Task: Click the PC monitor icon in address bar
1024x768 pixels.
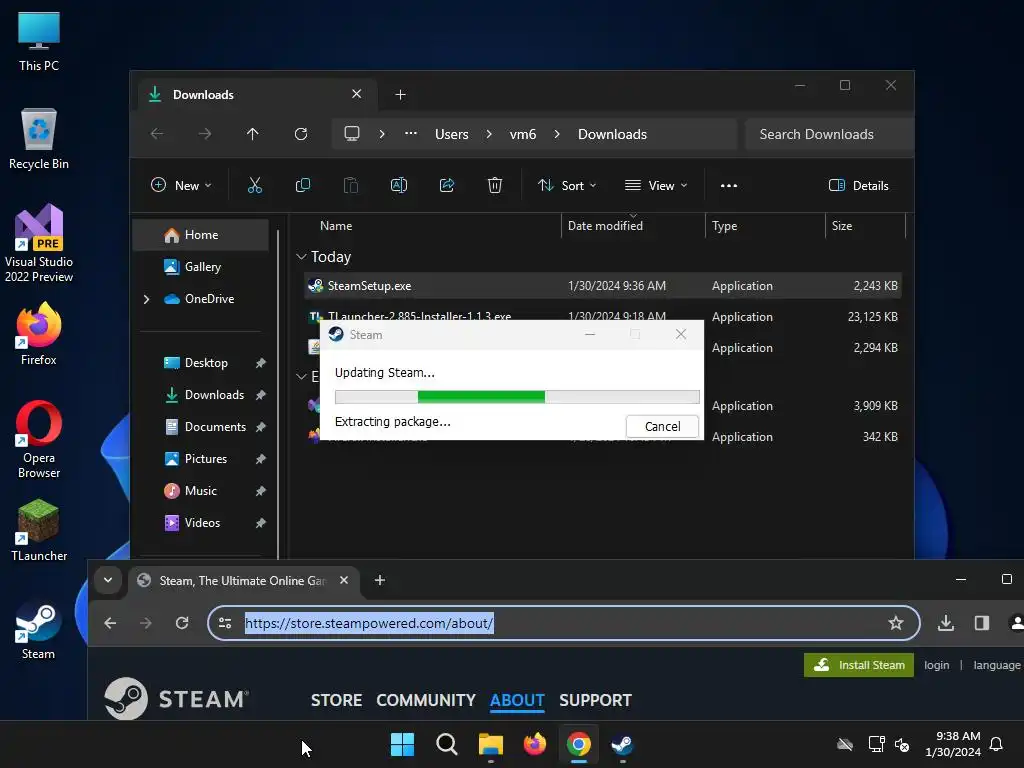Action: 352,134
